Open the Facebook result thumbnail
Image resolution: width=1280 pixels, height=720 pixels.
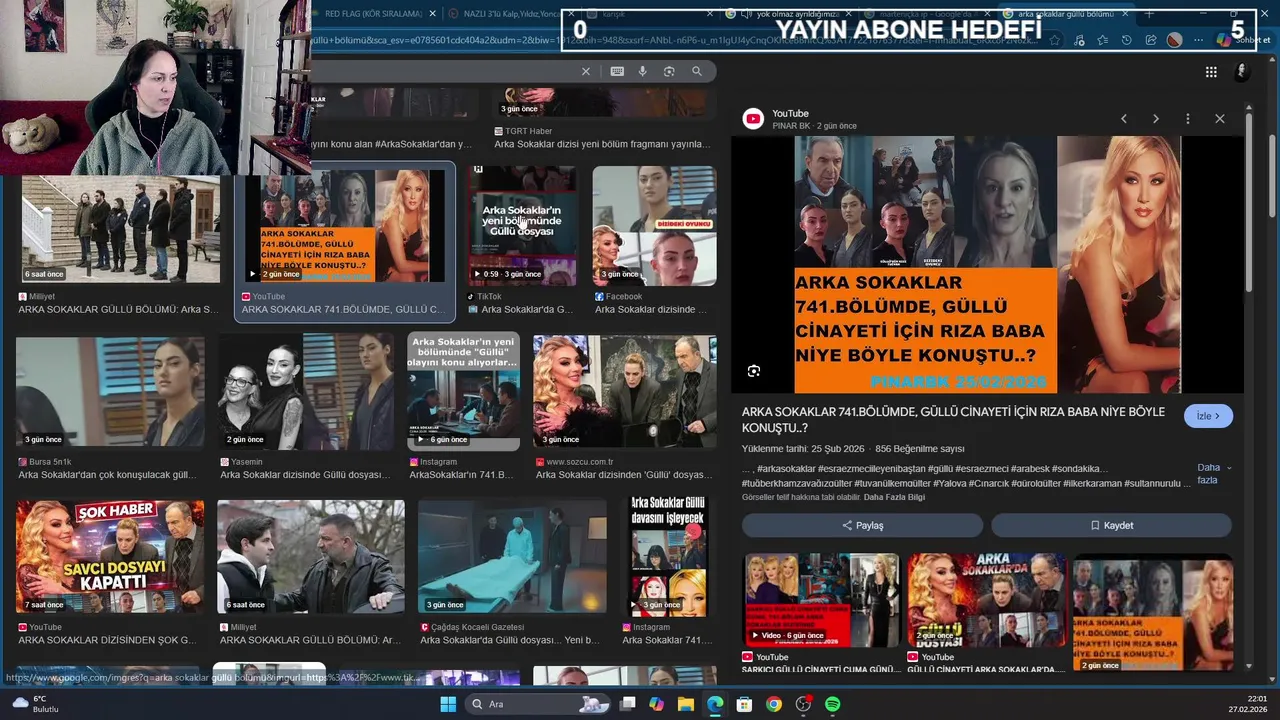(655, 225)
